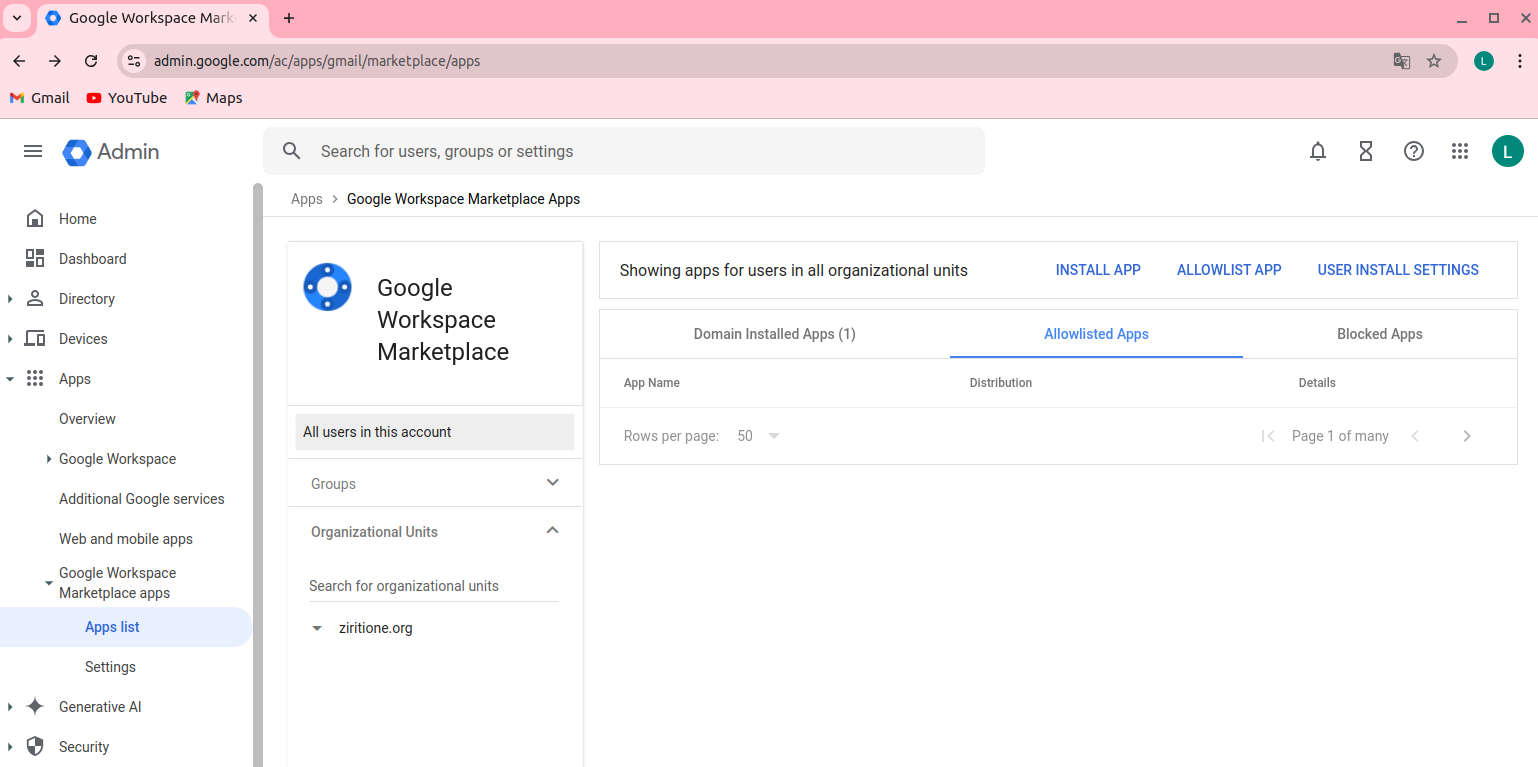Click the Home icon in sidebar
Screen dimensions: 1538x767
35,219
